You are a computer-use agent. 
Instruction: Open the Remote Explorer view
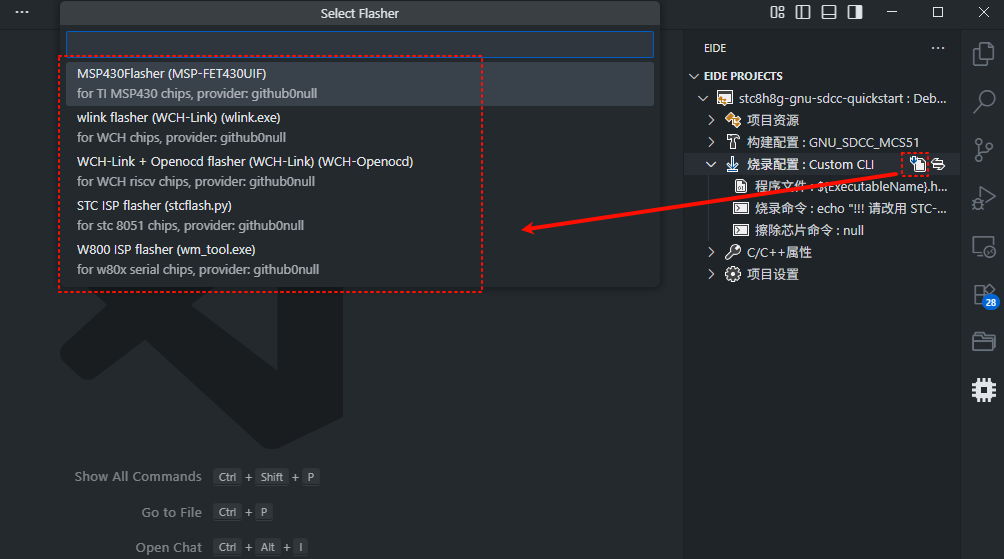984,247
